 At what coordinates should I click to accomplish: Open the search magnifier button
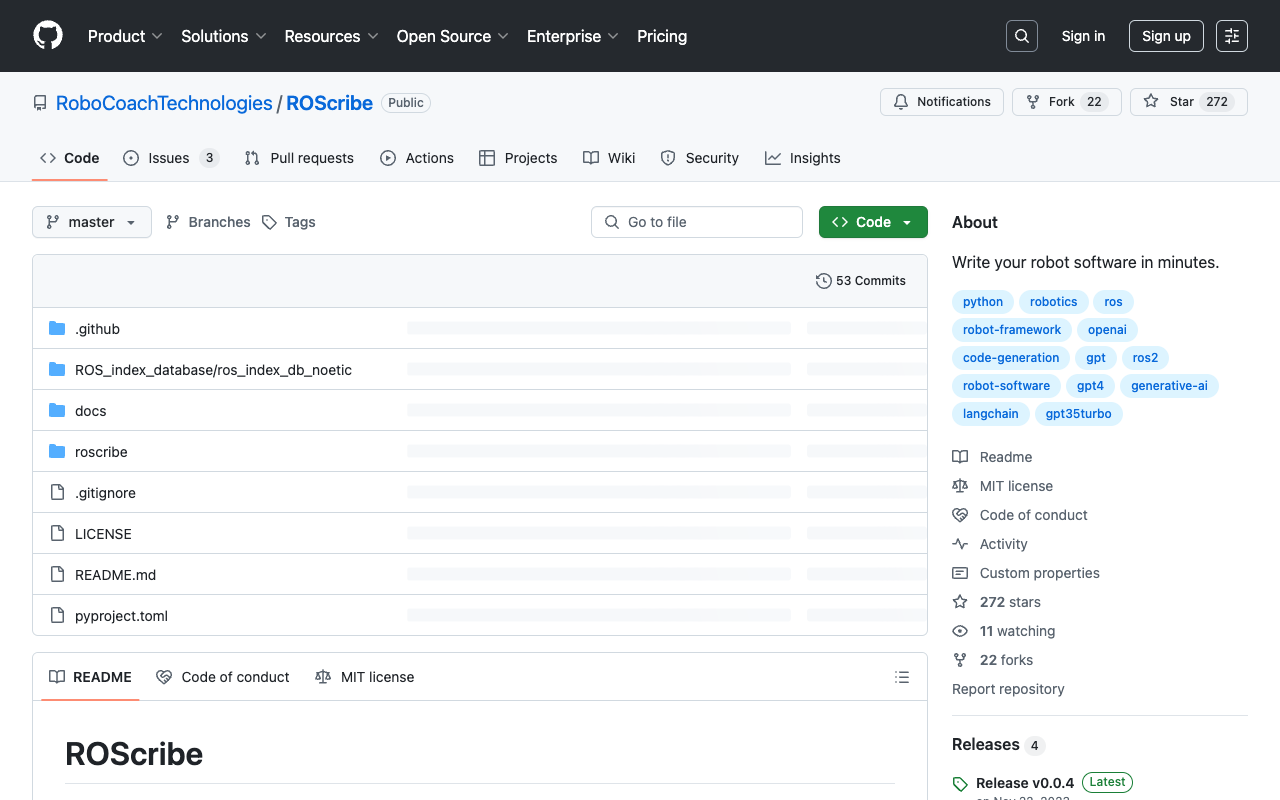1022,36
